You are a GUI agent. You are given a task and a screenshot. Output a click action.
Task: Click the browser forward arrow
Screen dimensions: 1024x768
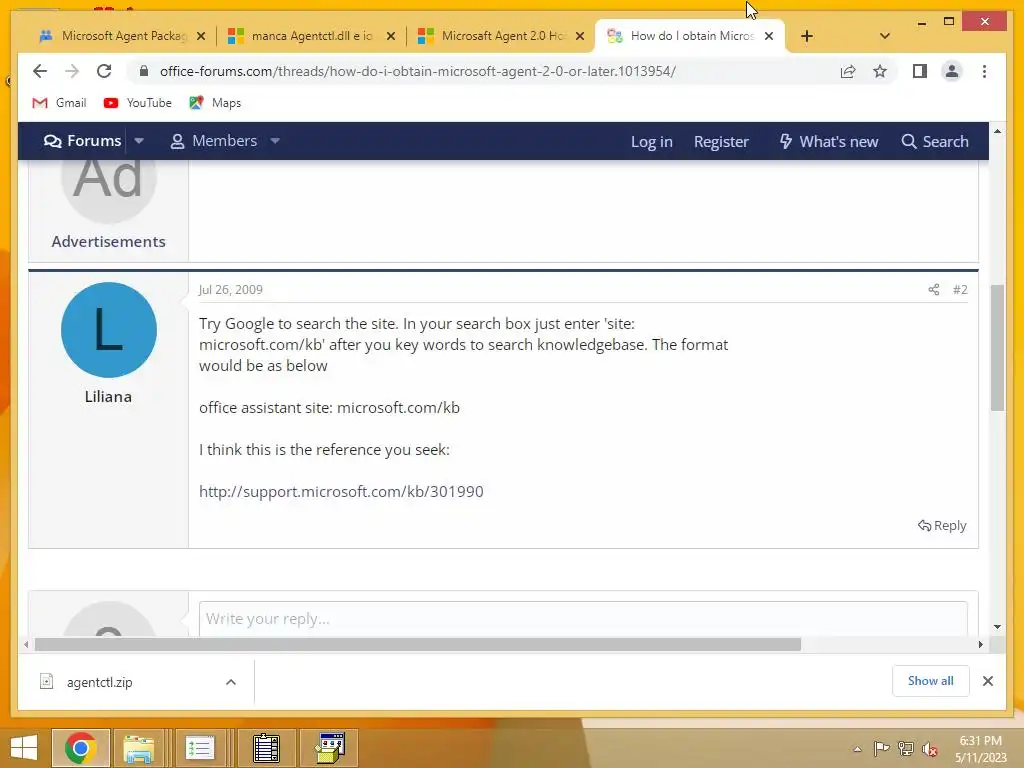(72, 71)
